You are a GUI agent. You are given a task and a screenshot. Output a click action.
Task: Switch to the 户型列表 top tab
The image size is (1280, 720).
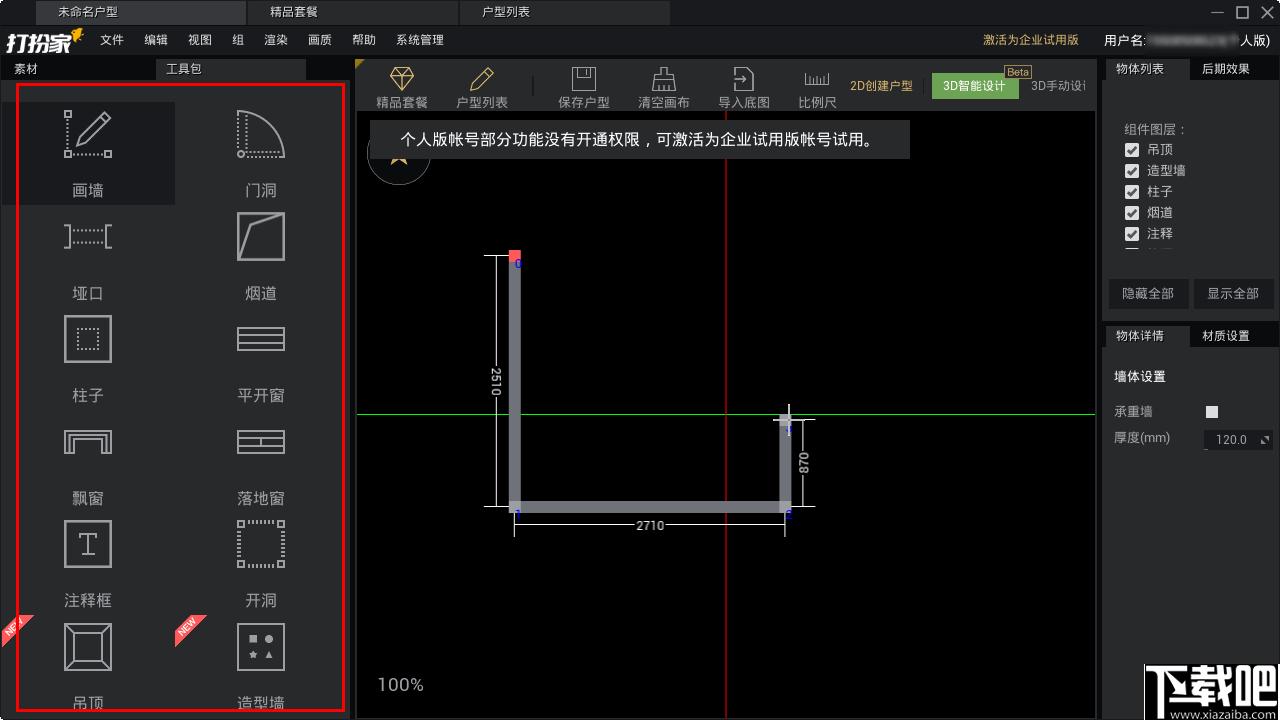click(564, 12)
